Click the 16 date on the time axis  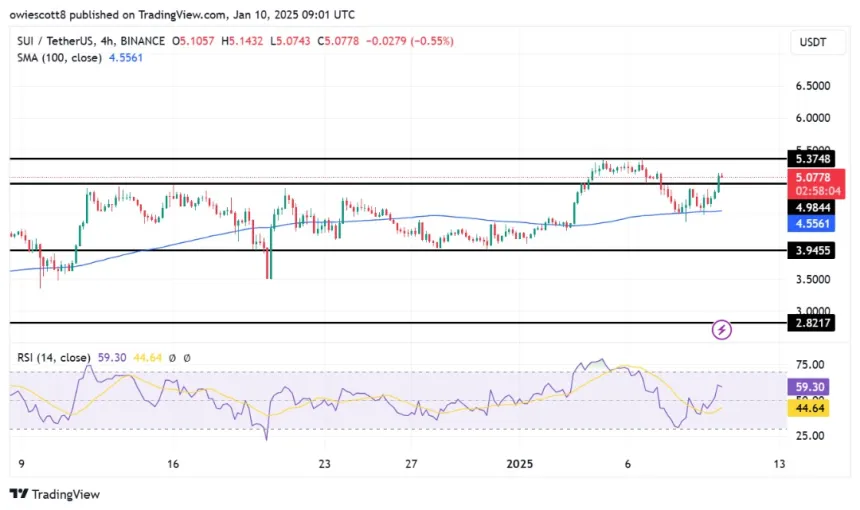(173, 464)
